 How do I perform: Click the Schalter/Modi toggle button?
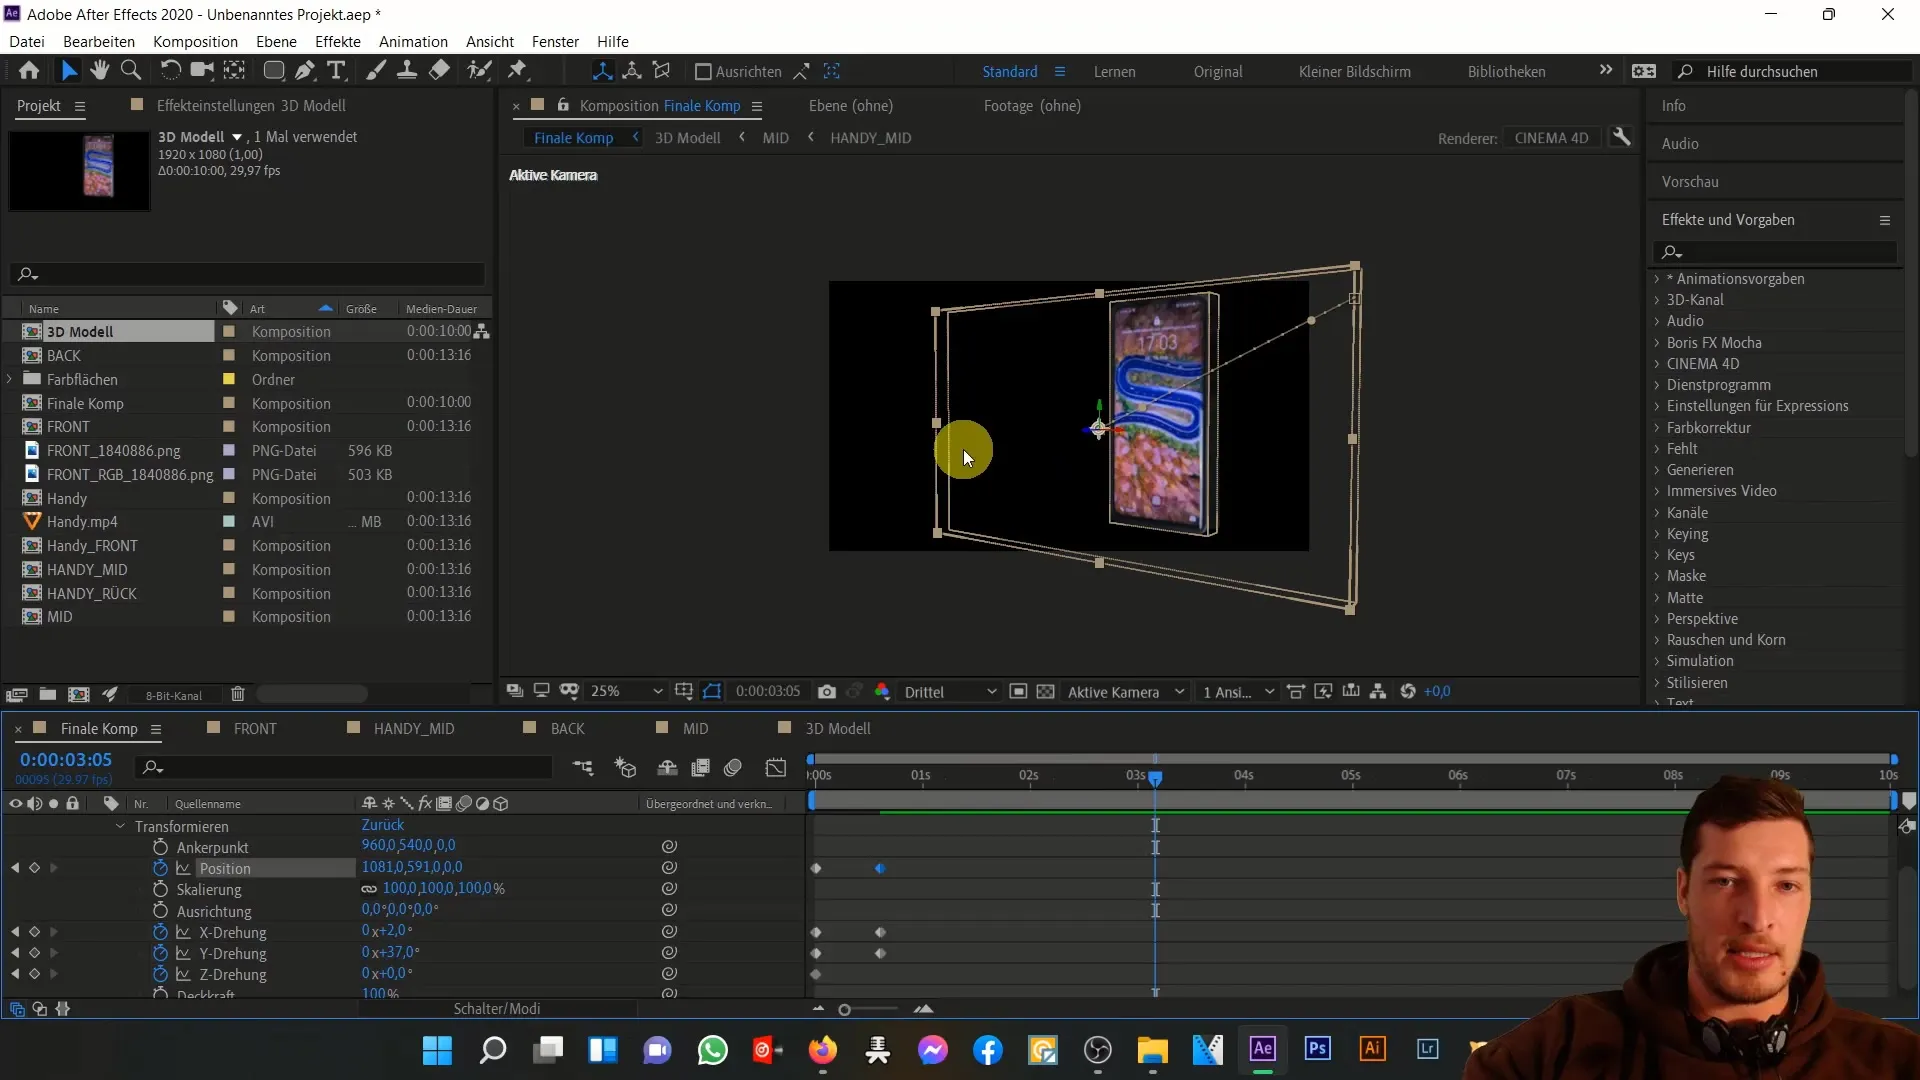[x=497, y=1009]
